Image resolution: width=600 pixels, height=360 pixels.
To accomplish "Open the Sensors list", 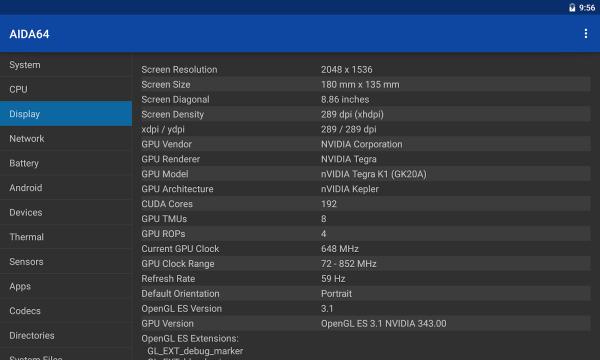I will pos(66,262).
